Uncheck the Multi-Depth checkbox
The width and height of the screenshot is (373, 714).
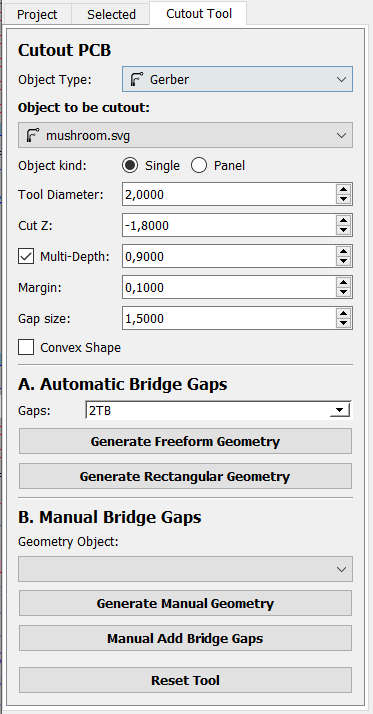pyautogui.click(x=26, y=256)
